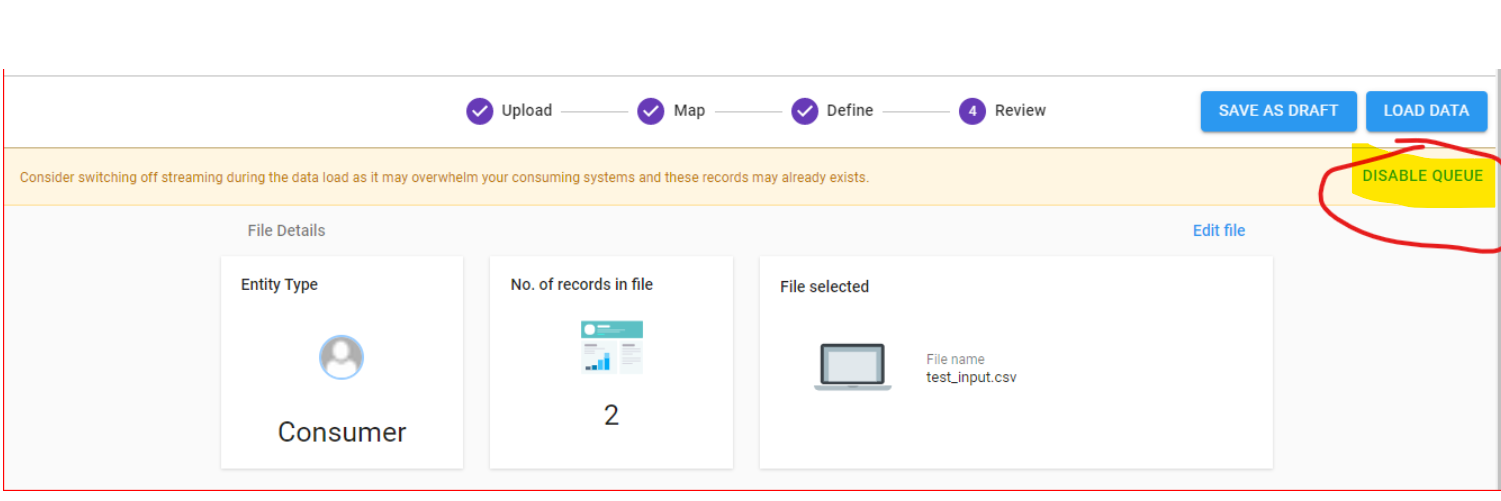Click the Save As Draft button
This screenshot has width=1501, height=501.
coord(1278,111)
